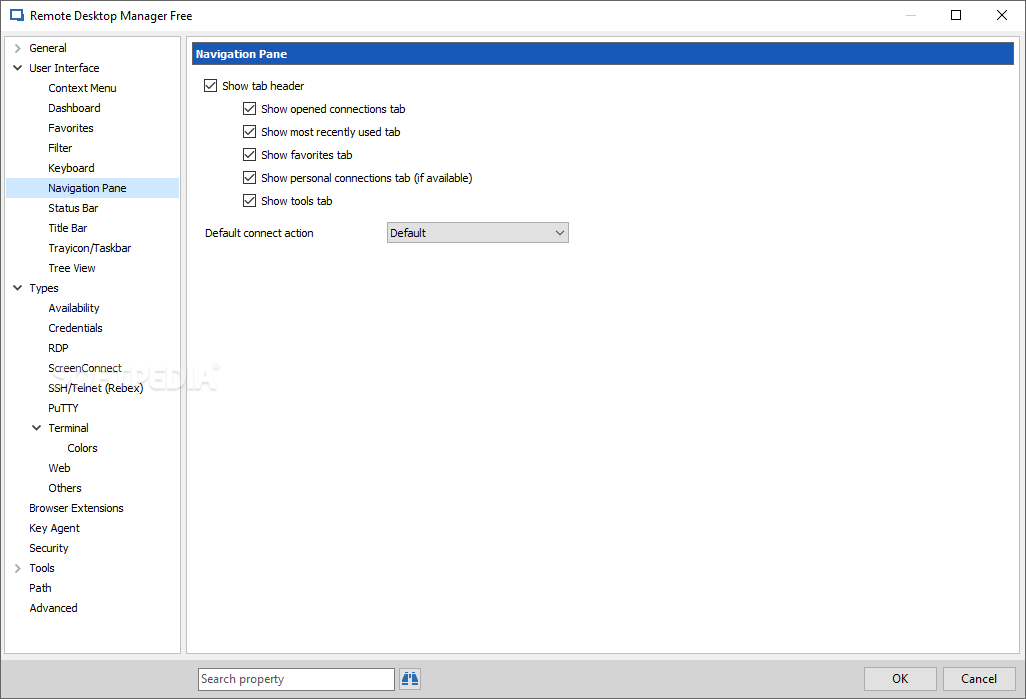The image size is (1026, 699).
Task: Open the Others type settings
Action: [65, 488]
